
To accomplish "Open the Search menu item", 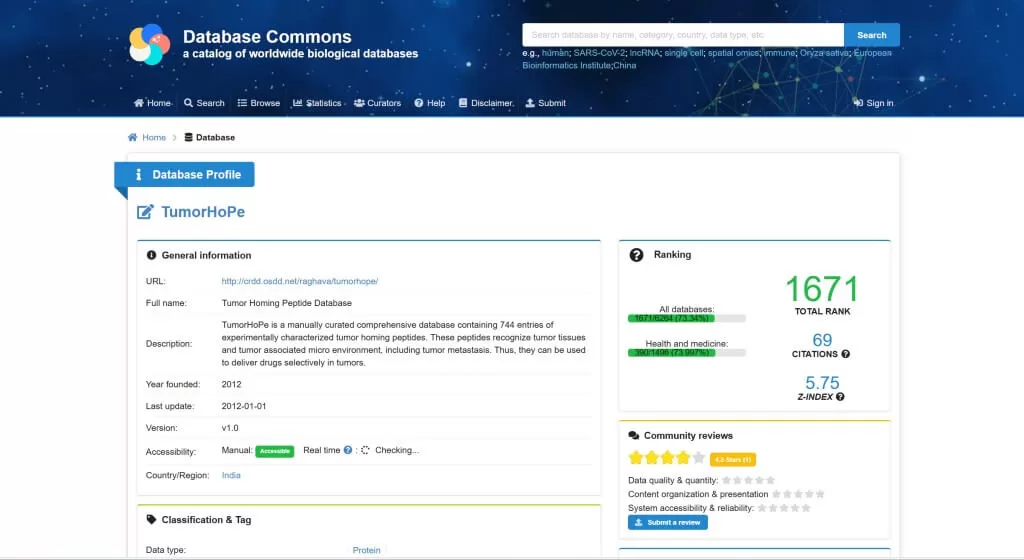I will [204, 103].
